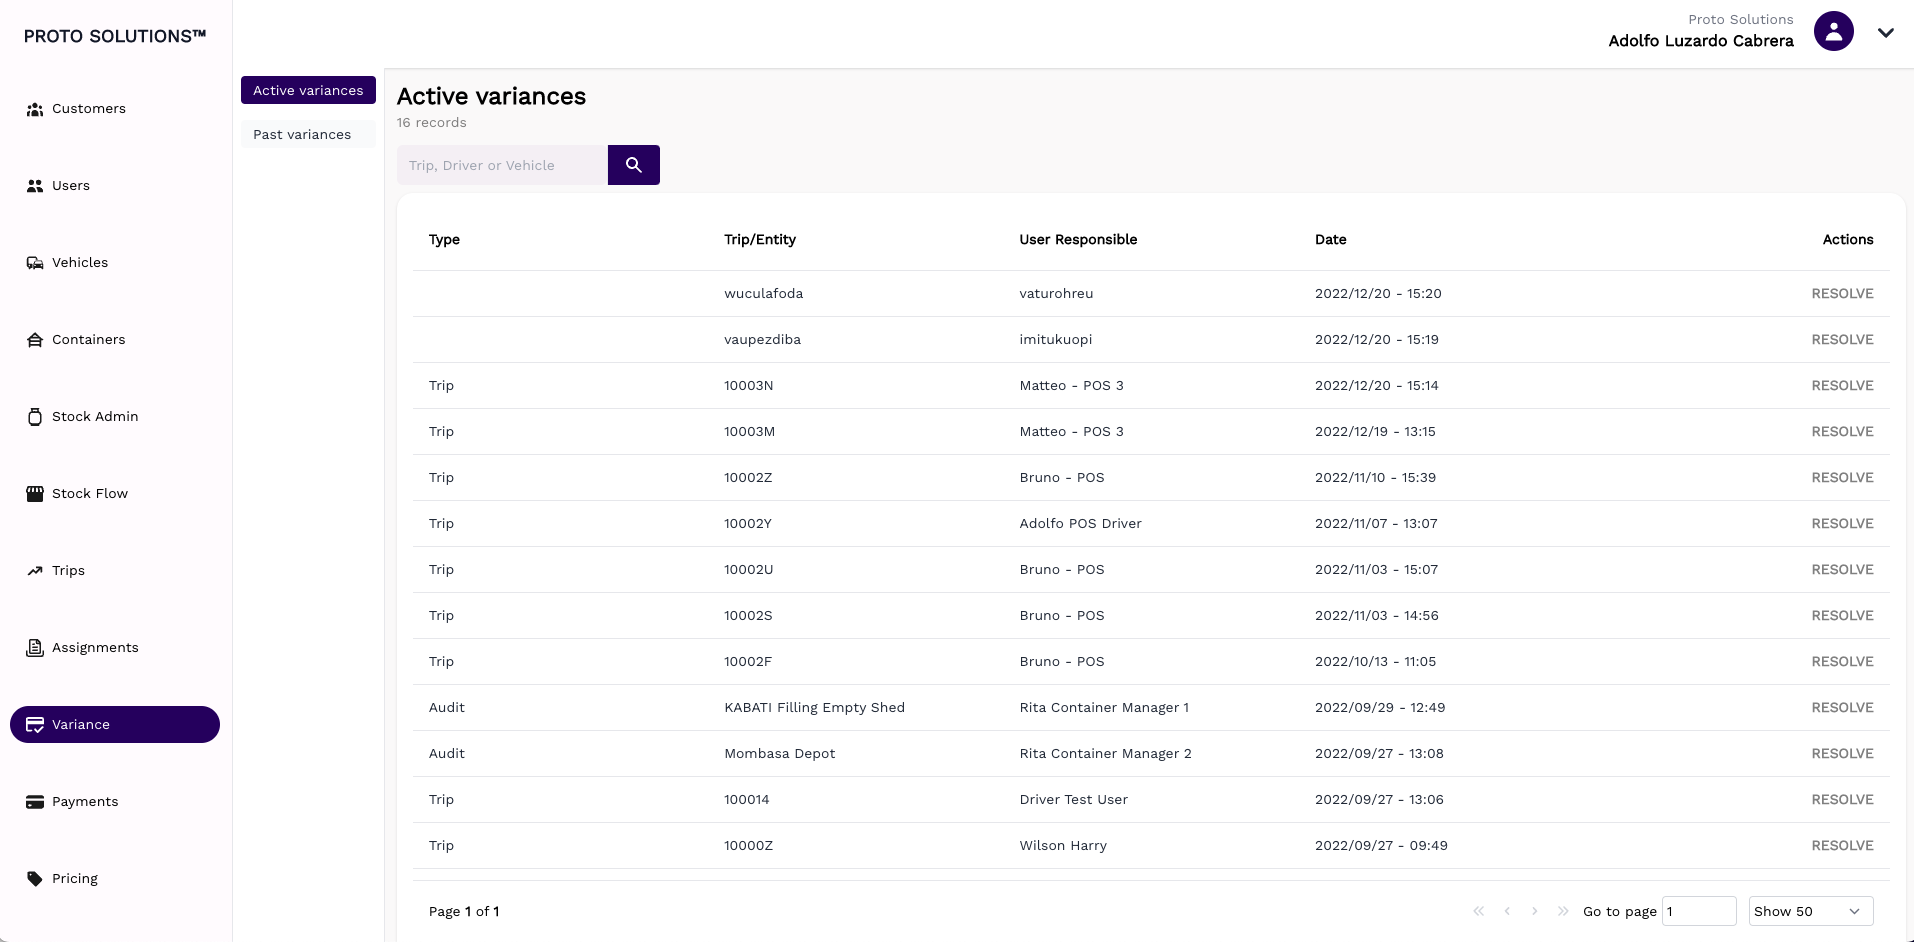Click the PROTO SOLUTIONS logo
Viewport: 1914px width, 942px height.
[x=115, y=36]
